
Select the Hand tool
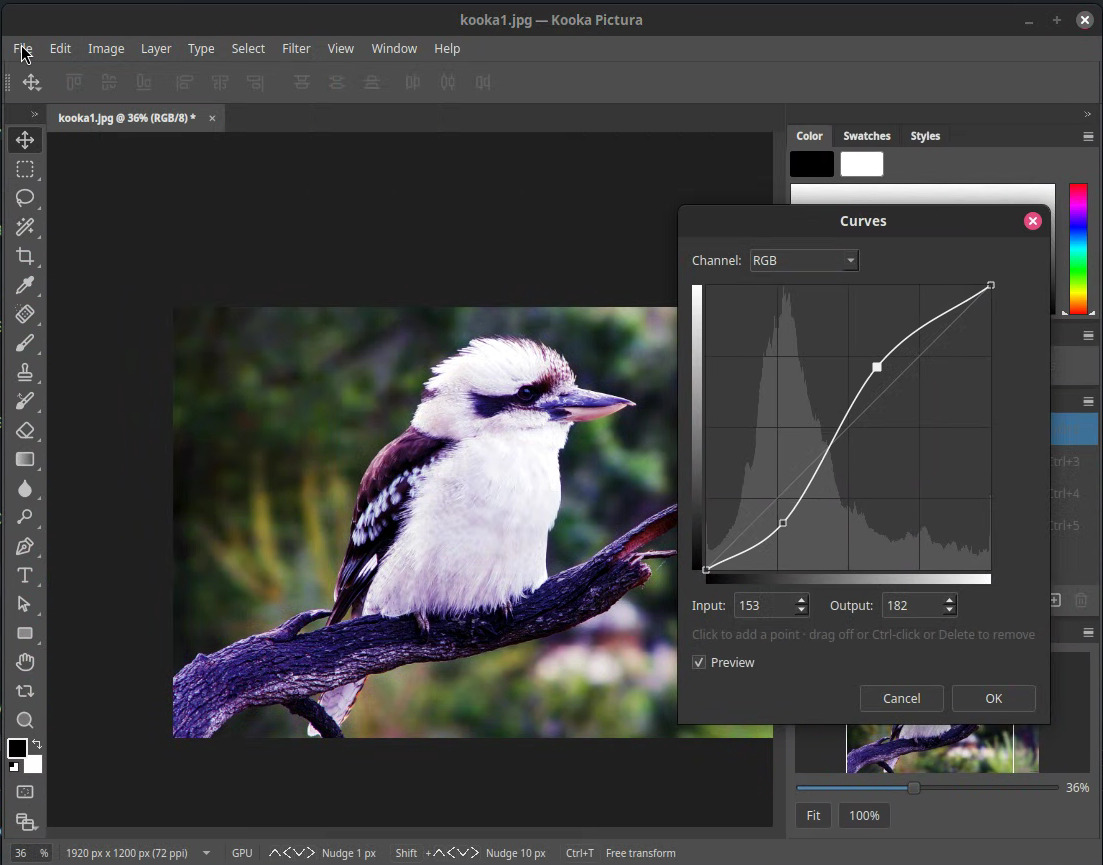pos(25,662)
